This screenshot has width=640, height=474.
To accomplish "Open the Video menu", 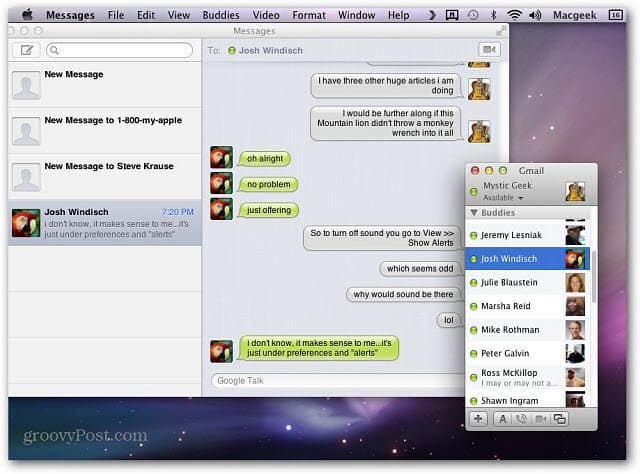I will coord(266,15).
